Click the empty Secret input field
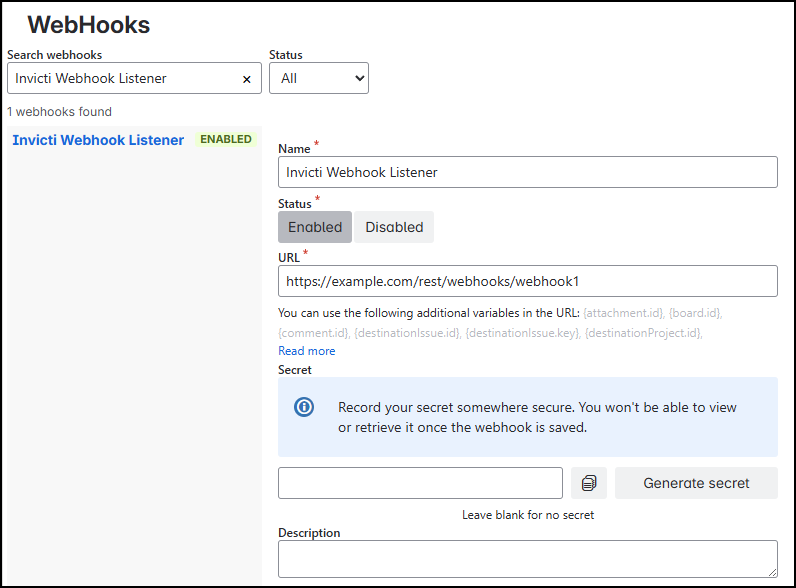Viewport: 796px width, 588px height. pyautogui.click(x=420, y=483)
